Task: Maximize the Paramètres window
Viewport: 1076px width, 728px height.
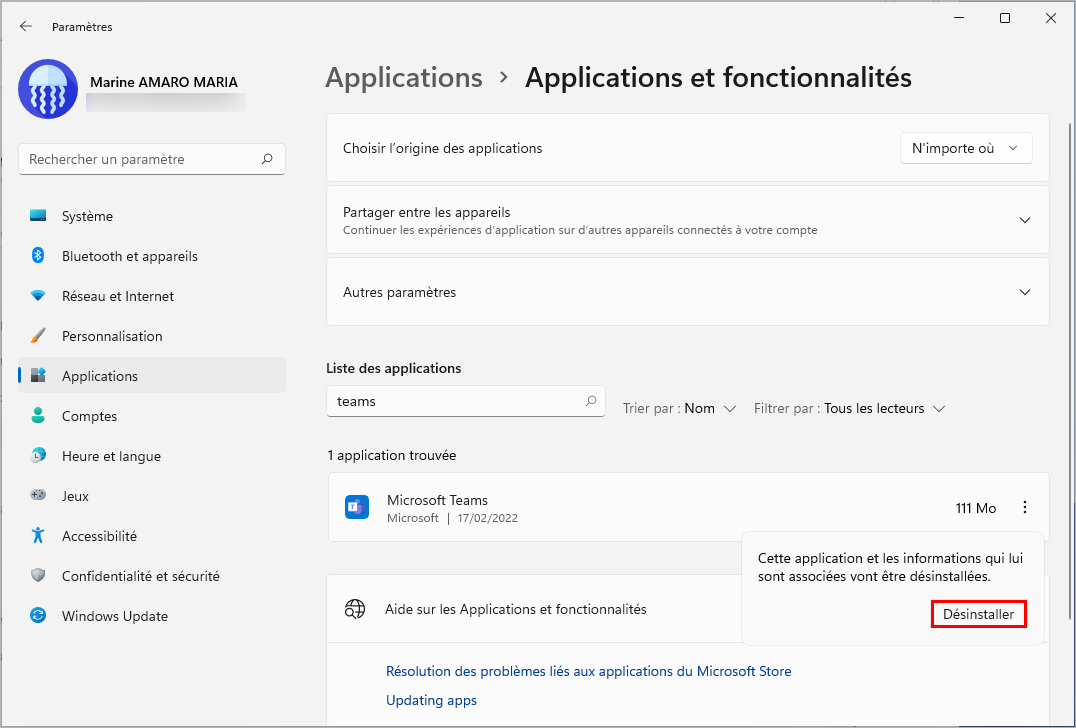Action: 1005,19
